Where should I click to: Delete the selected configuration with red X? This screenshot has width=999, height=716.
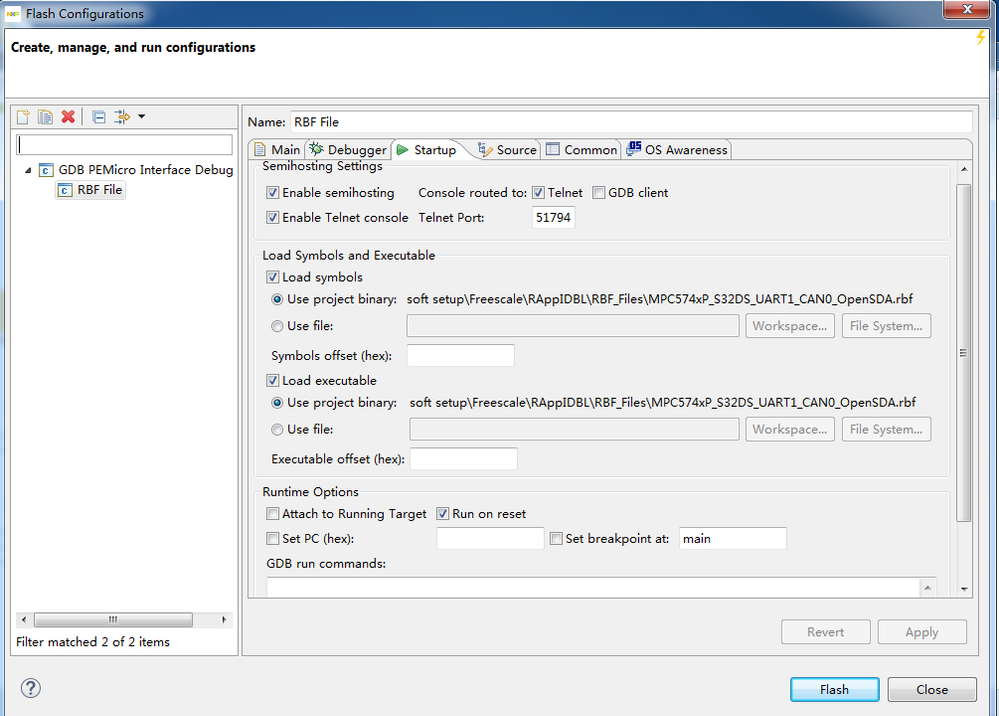pyautogui.click(x=68, y=117)
